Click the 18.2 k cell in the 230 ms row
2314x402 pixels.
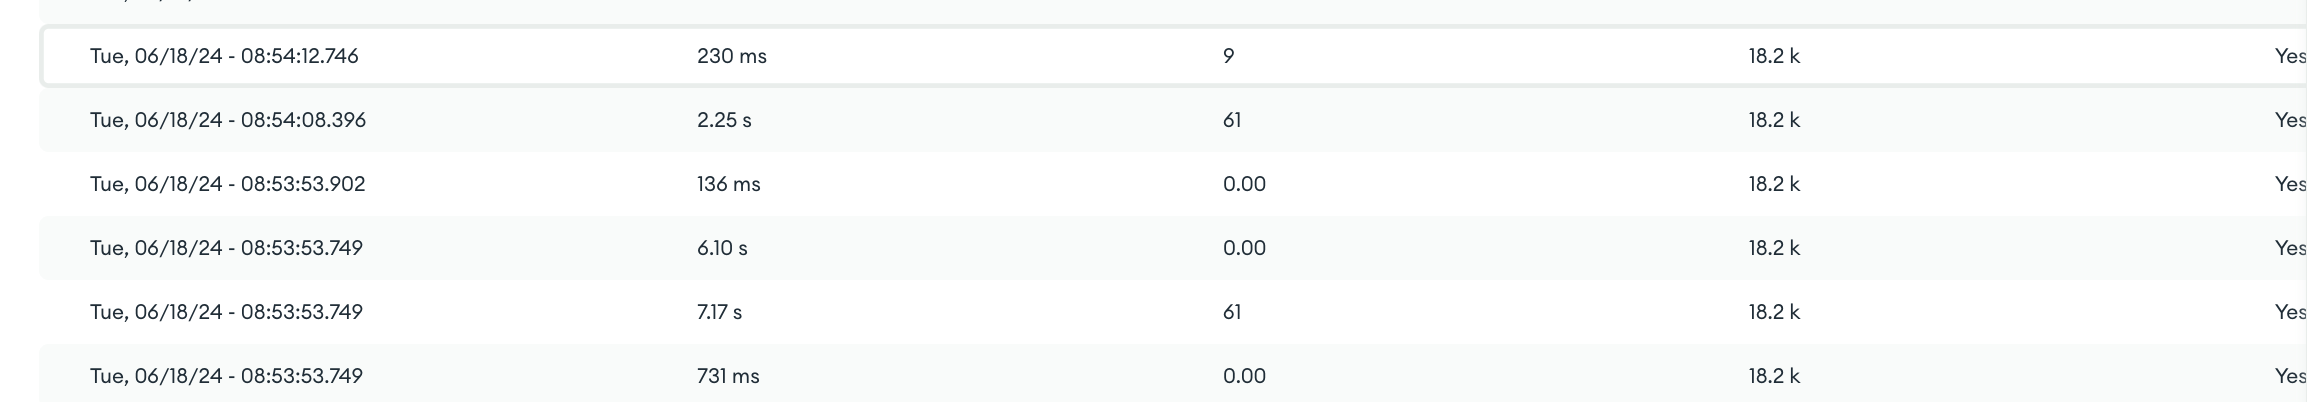1774,56
